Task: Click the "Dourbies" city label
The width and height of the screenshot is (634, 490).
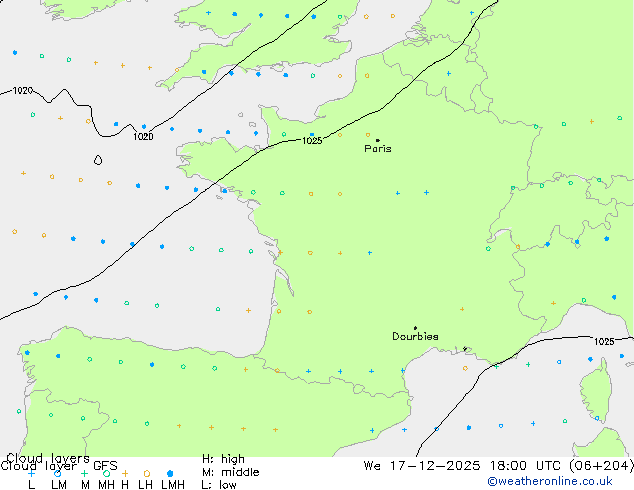Action: tap(415, 336)
